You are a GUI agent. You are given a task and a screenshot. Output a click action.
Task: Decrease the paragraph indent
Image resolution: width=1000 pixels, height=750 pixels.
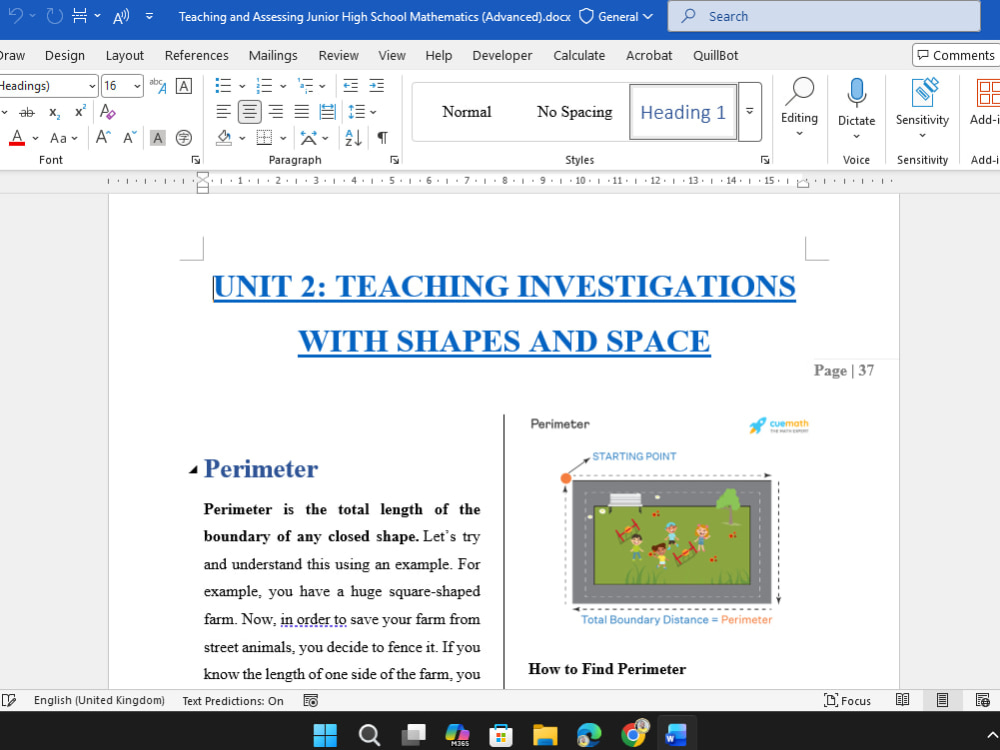click(351, 85)
